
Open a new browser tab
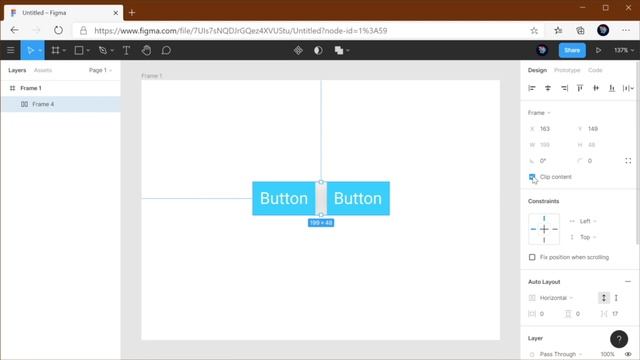[x=132, y=13]
